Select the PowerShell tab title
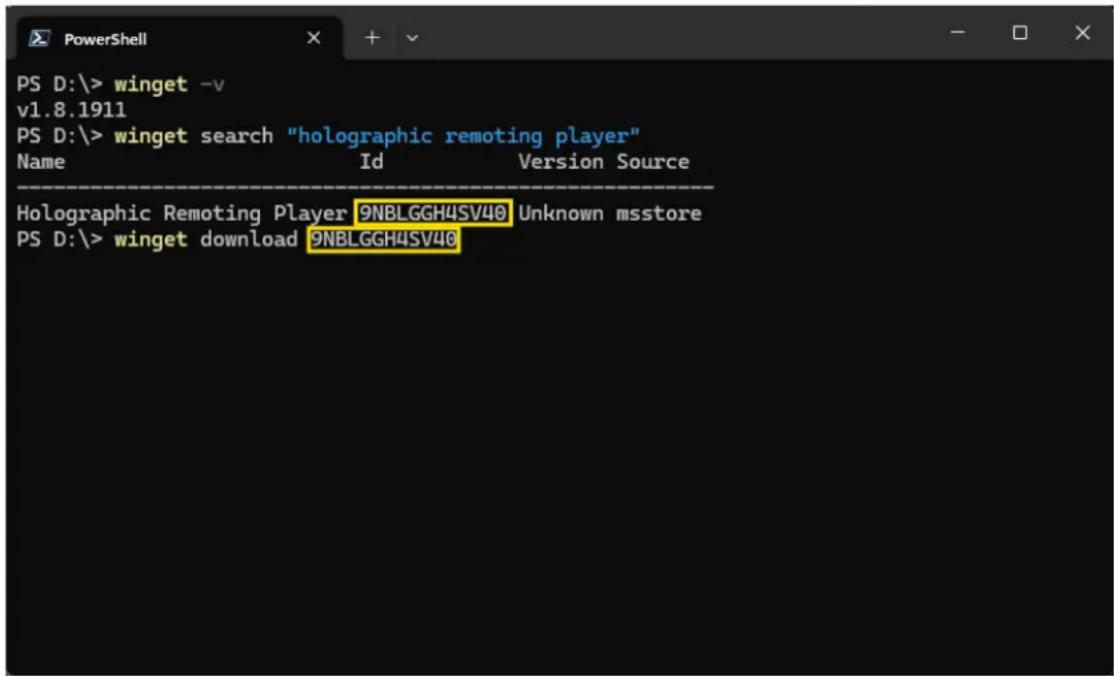This screenshot has height=676, width=1114. coord(105,39)
